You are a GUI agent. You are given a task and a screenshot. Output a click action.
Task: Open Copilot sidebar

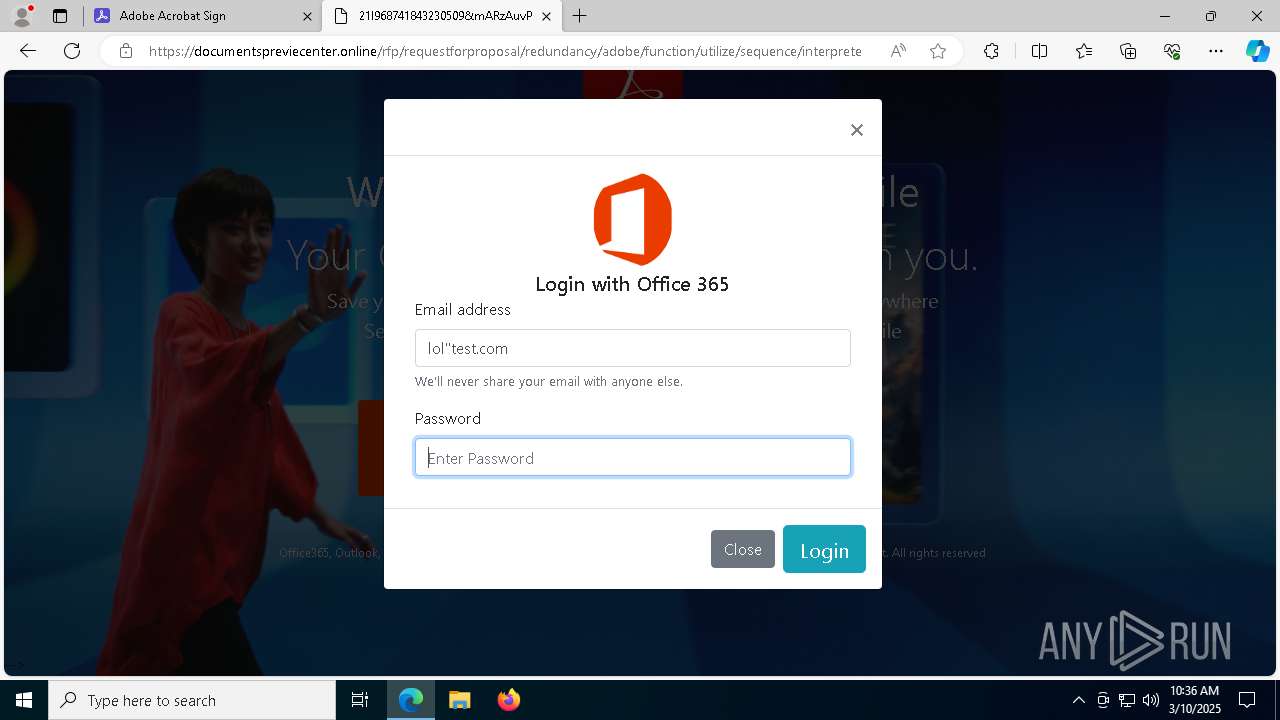click(x=1257, y=51)
